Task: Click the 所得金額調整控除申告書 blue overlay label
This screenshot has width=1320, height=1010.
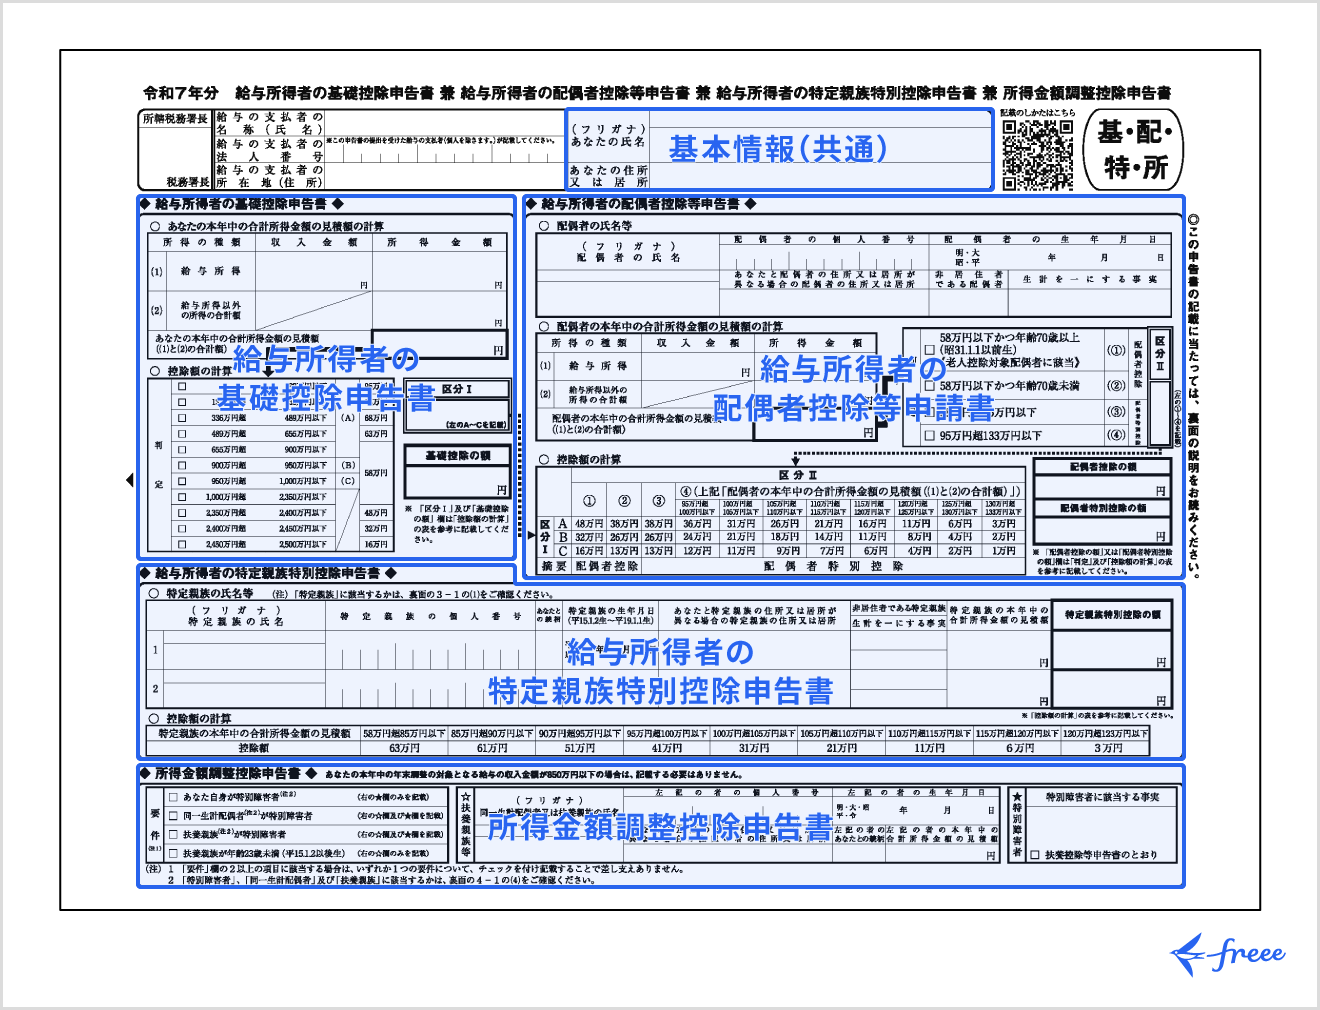Action: tap(660, 827)
